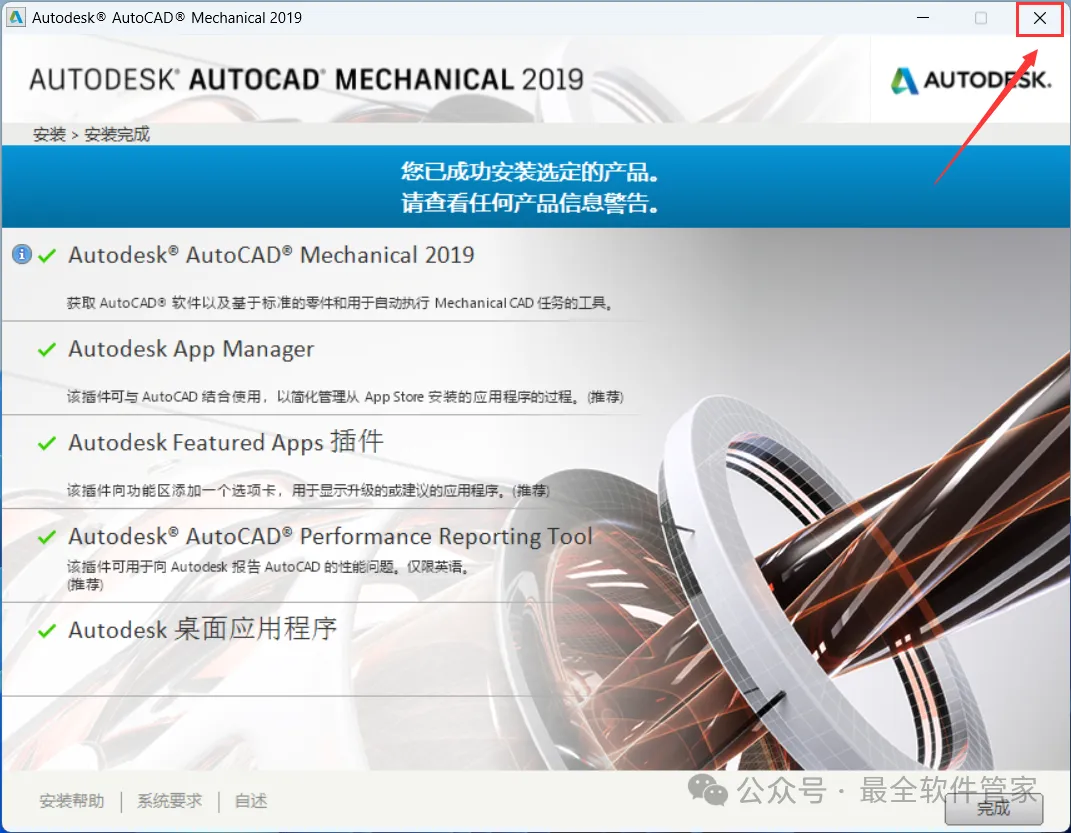1071x833 pixels.
Task: Click the Performance Reporting description 仅限英语
Action: click(268, 575)
